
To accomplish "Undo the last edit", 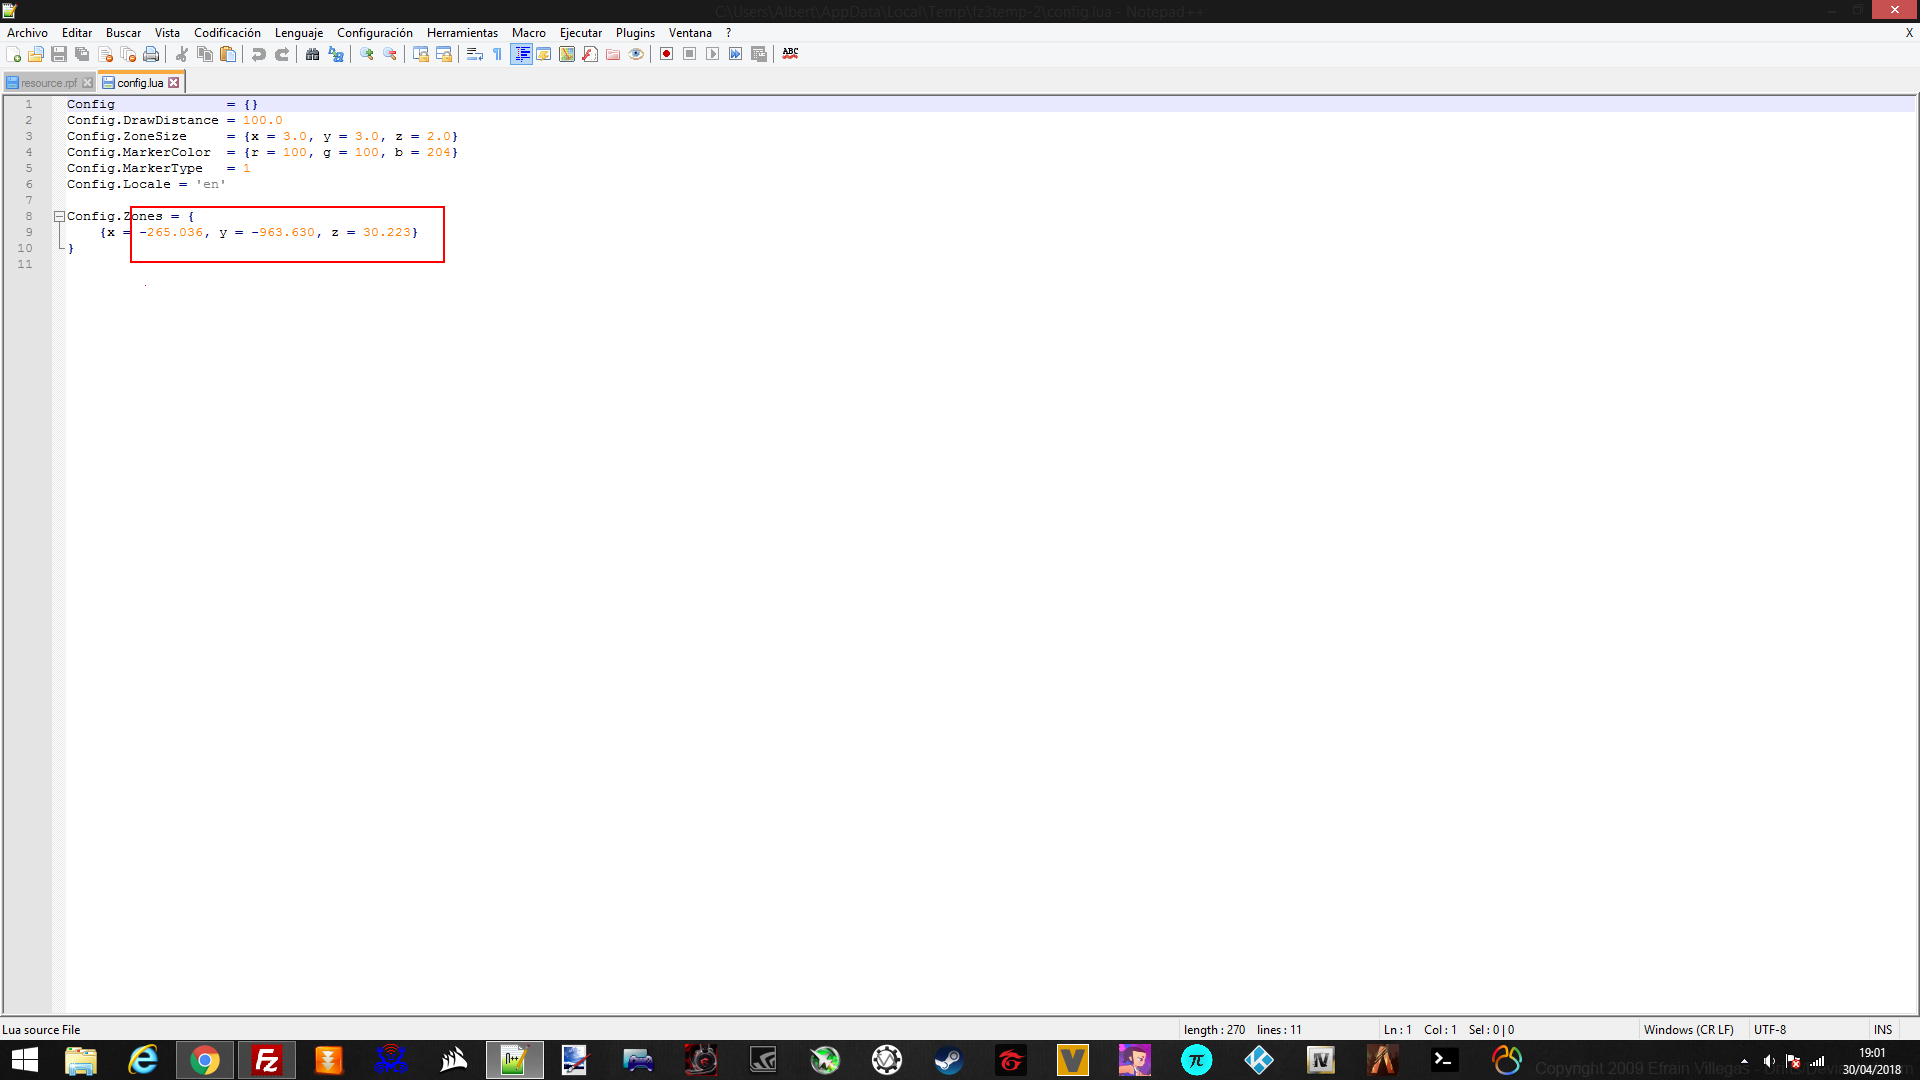I will pos(259,54).
